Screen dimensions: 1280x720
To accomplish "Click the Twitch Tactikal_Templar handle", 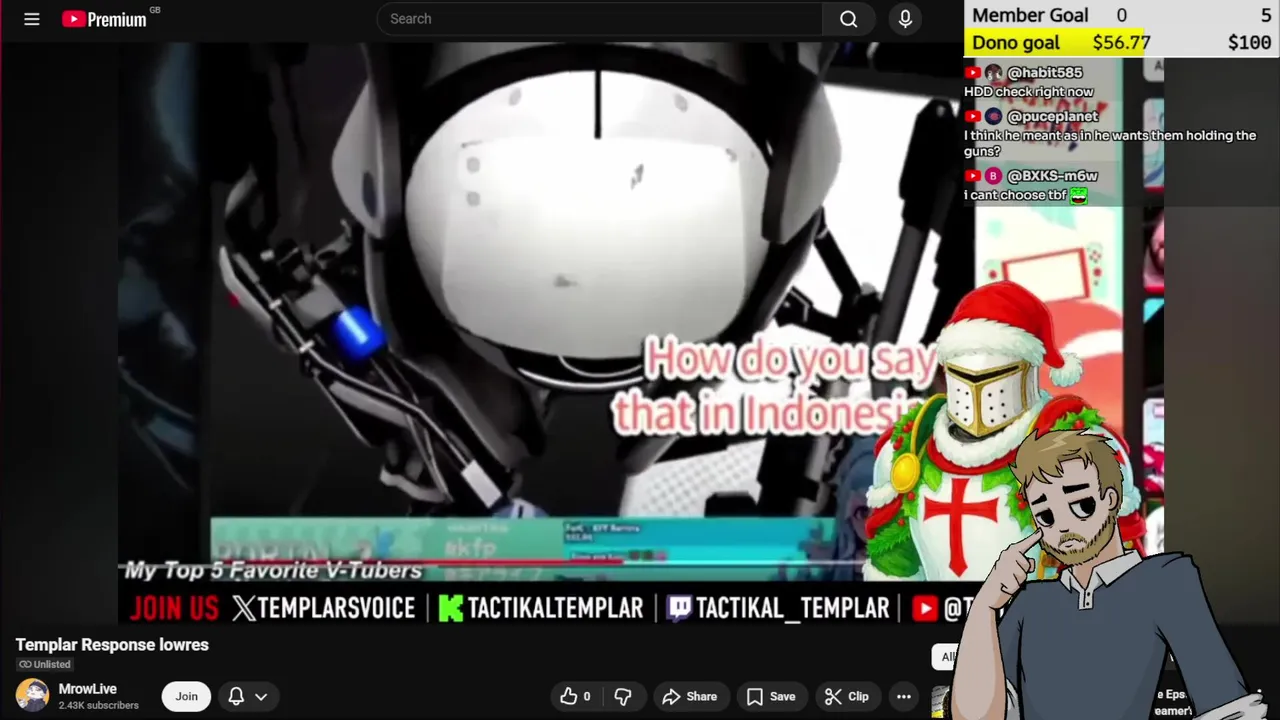I will point(778,608).
